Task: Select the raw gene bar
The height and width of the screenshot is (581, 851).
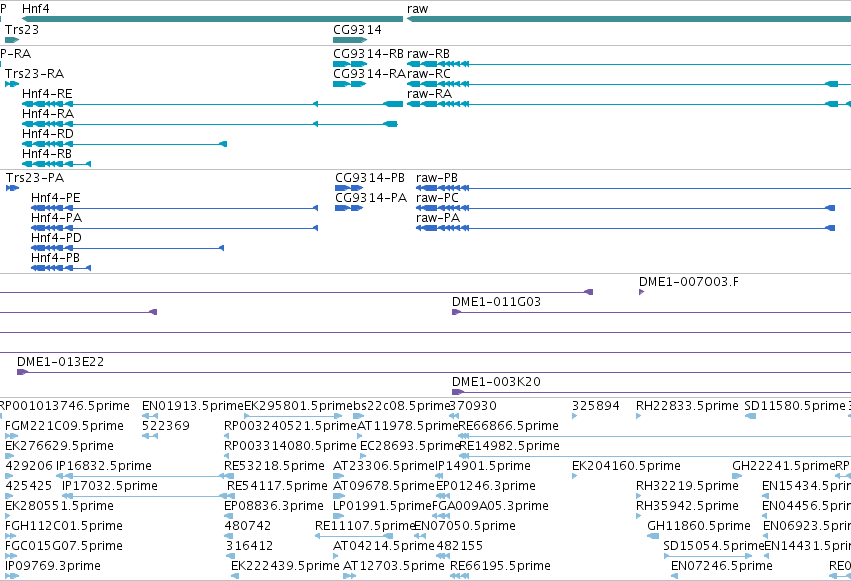Action: [x=628, y=19]
